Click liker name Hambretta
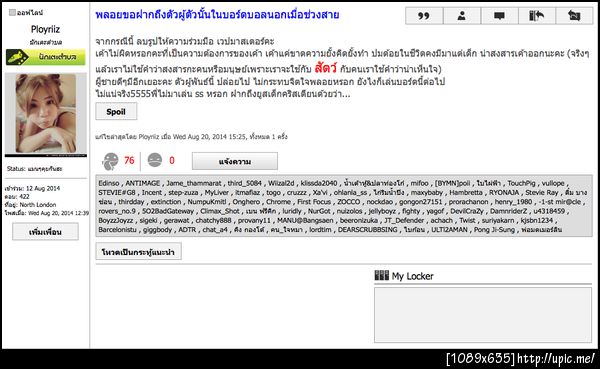 click(x=466, y=192)
